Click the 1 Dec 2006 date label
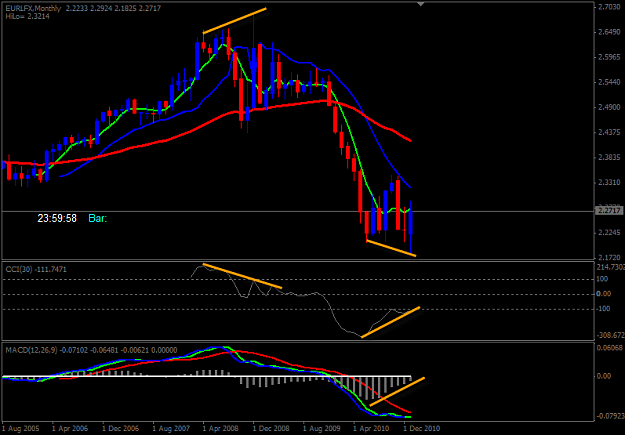 coord(120,429)
